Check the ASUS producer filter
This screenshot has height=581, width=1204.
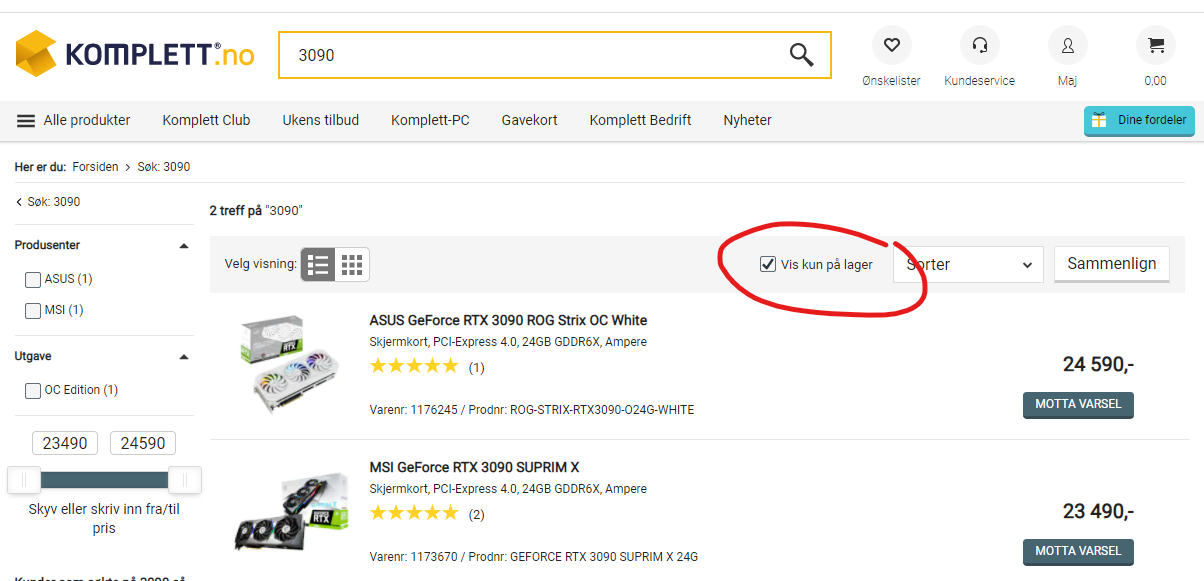click(x=33, y=279)
